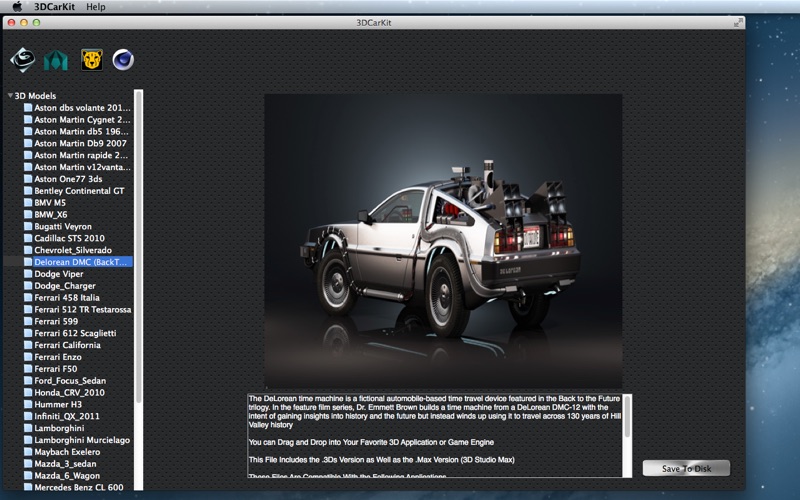Select Ferrari 458 Italia

(67, 297)
